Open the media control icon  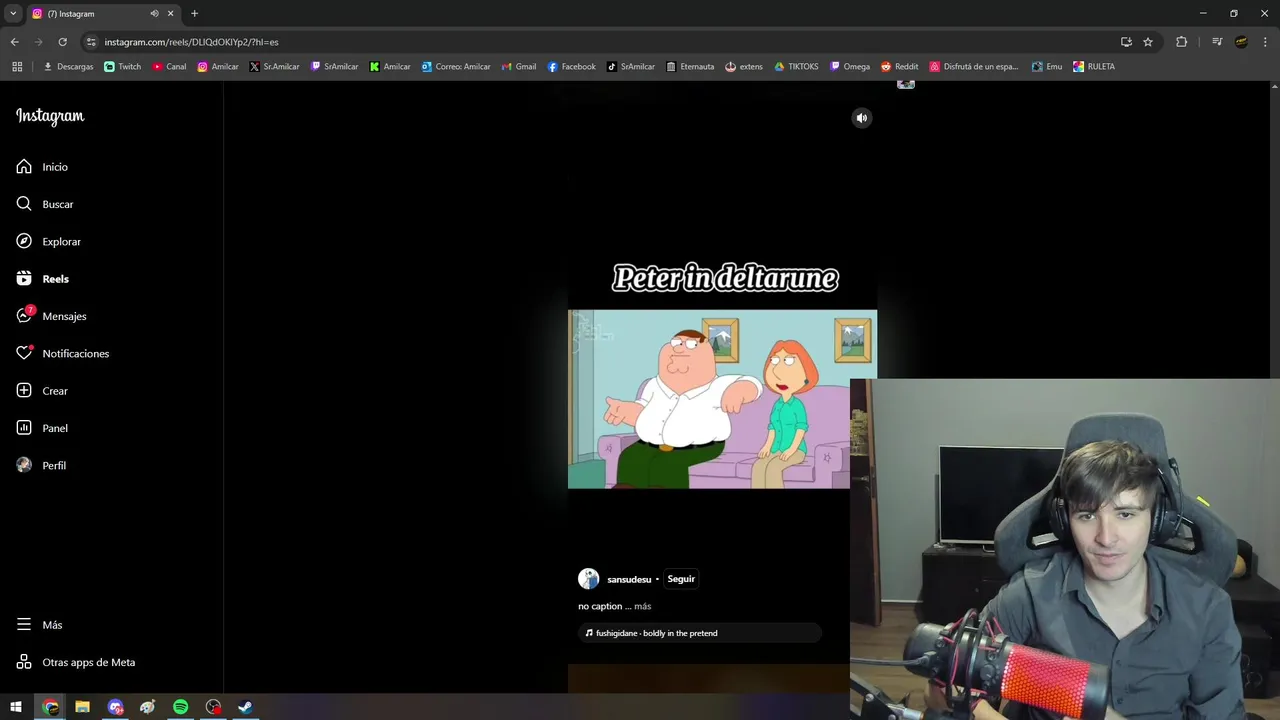pos(1216,42)
